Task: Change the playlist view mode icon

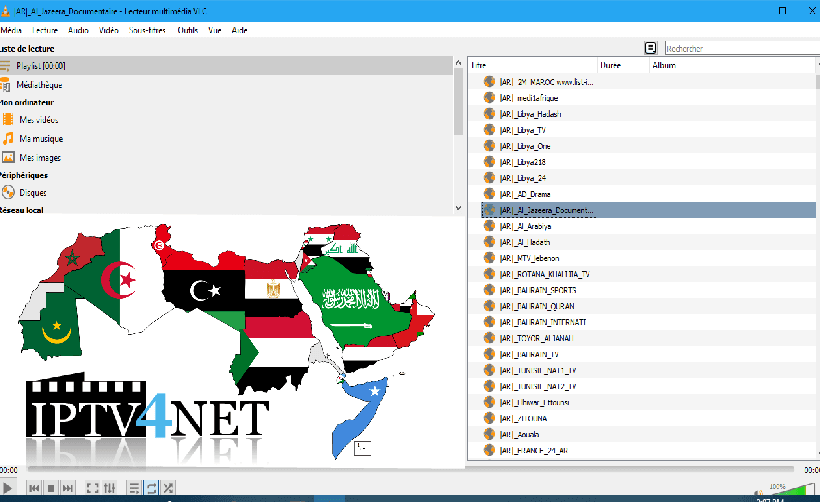Action: (650, 48)
